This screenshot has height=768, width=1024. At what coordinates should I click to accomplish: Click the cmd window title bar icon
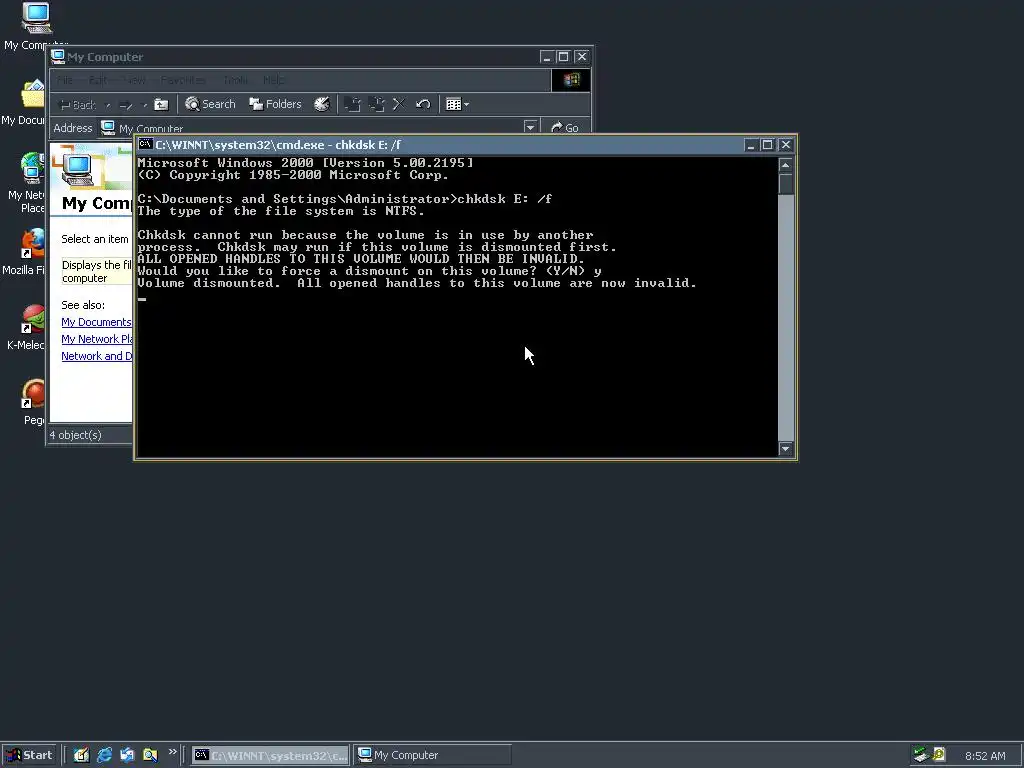tap(145, 144)
